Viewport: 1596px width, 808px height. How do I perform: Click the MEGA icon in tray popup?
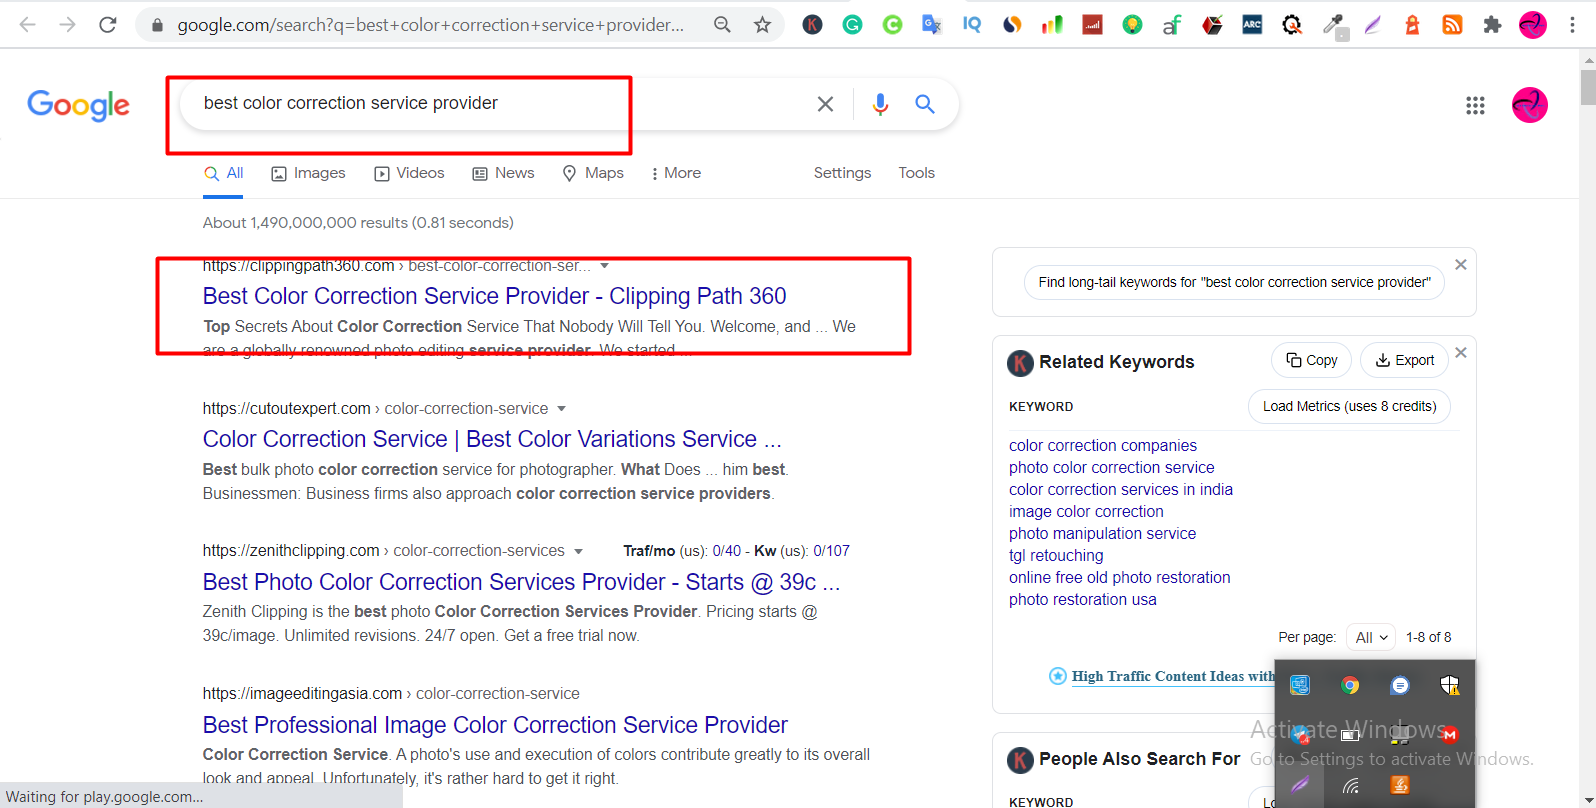pyautogui.click(x=1449, y=735)
